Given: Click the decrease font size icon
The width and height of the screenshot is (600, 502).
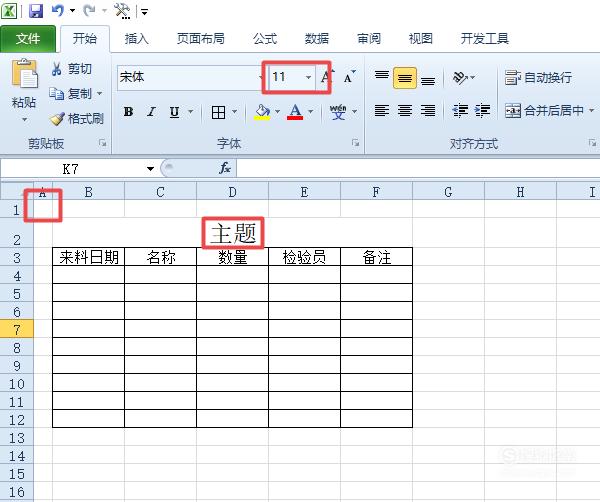Looking at the screenshot, I should pos(350,77).
